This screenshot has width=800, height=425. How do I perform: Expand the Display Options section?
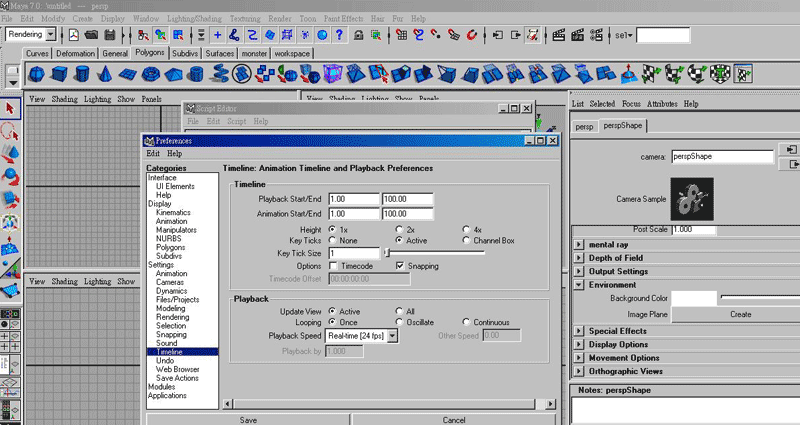click(x=579, y=344)
